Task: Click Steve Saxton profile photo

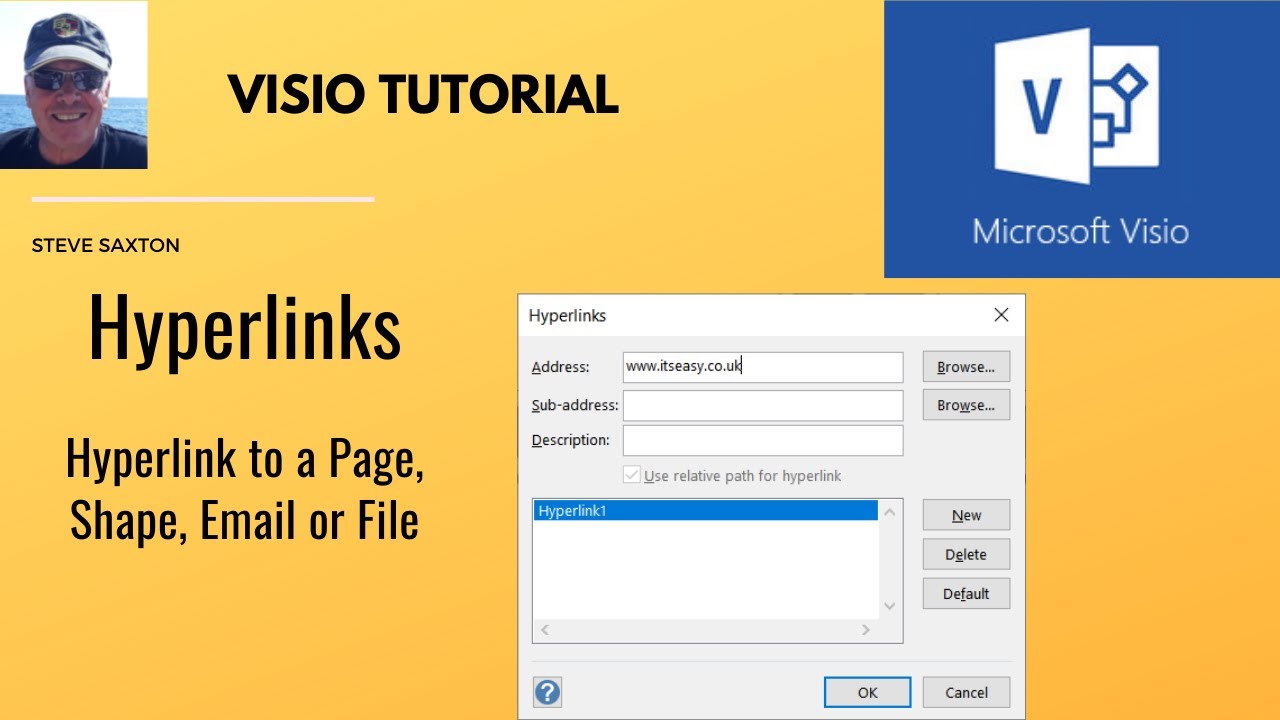Action: (74, 85)
